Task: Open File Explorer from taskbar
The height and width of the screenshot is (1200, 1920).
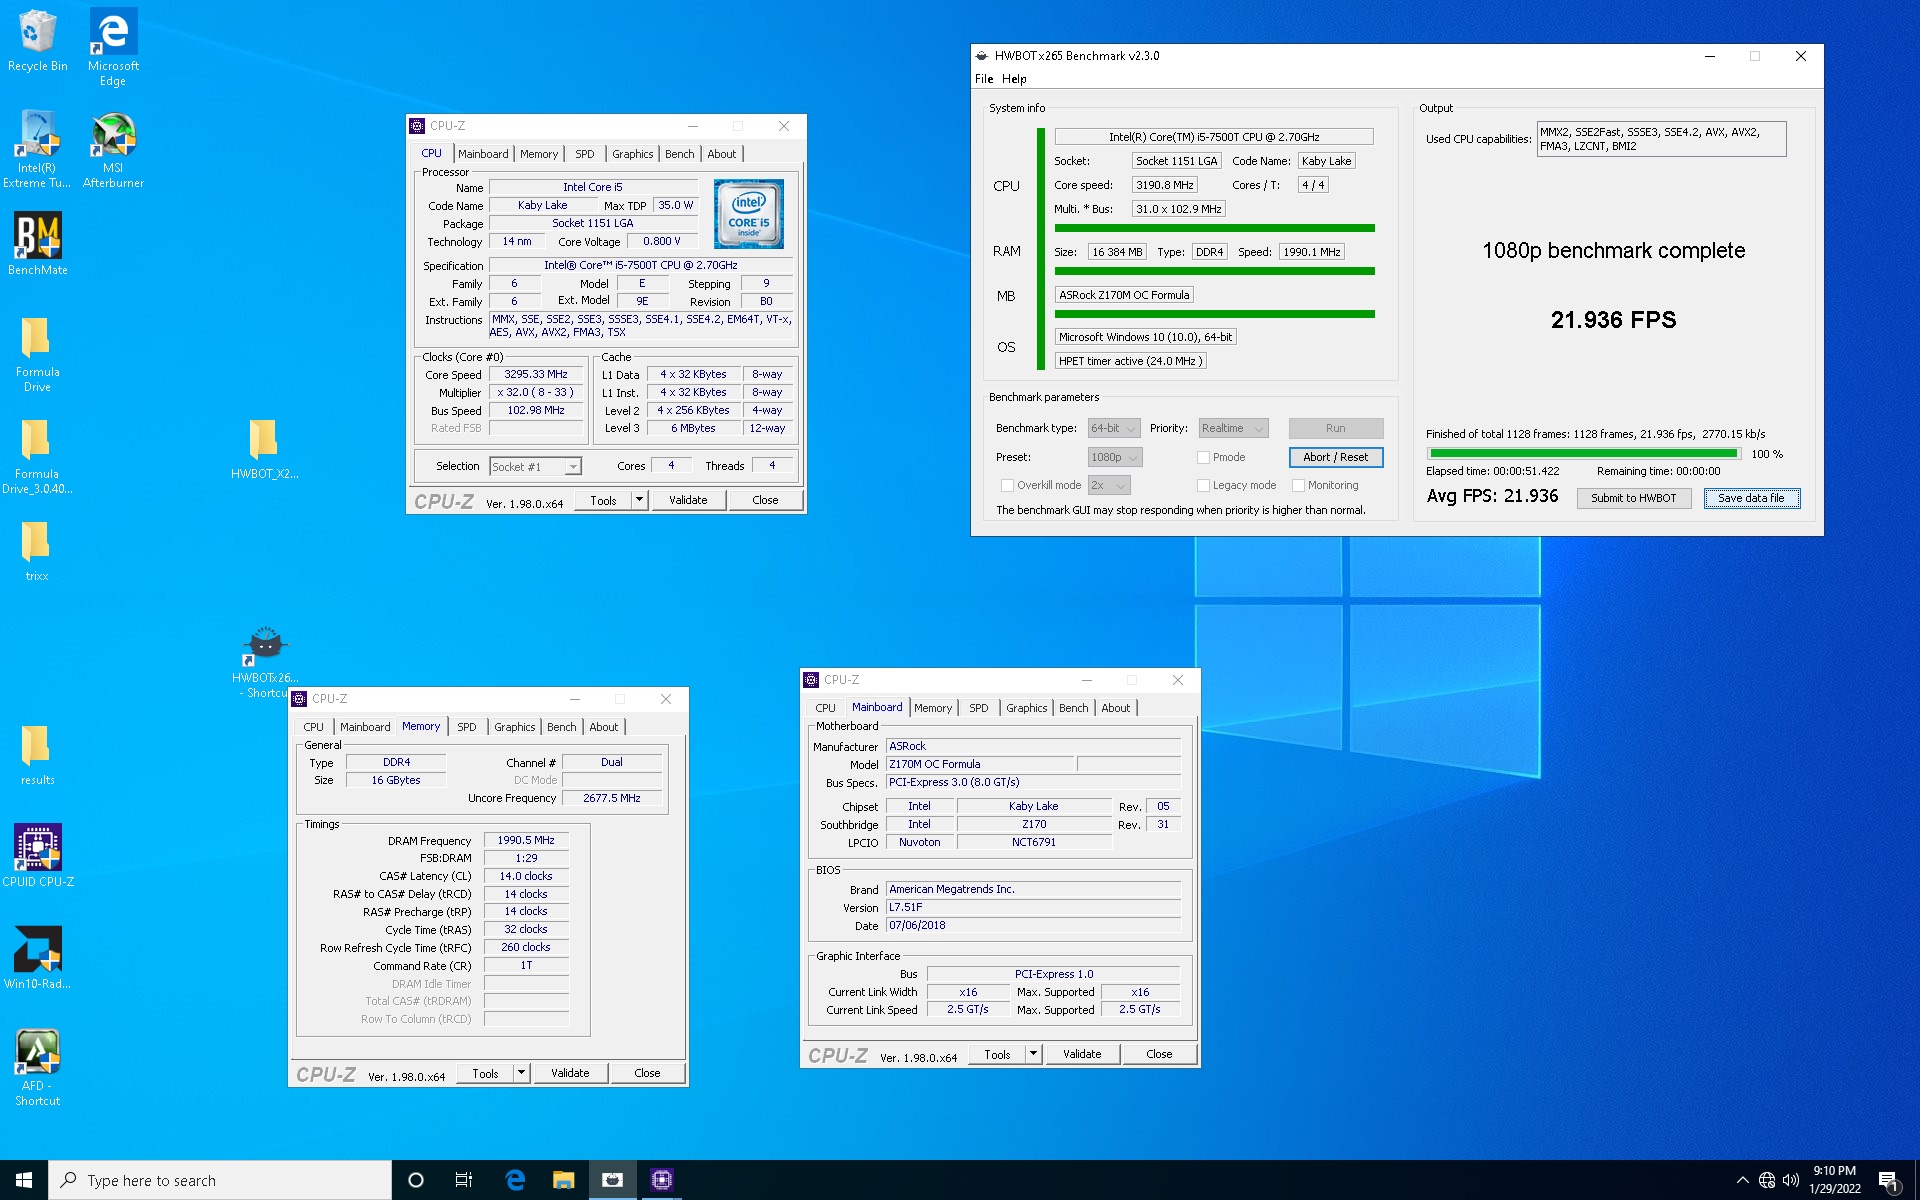Action: (564, 1180)
